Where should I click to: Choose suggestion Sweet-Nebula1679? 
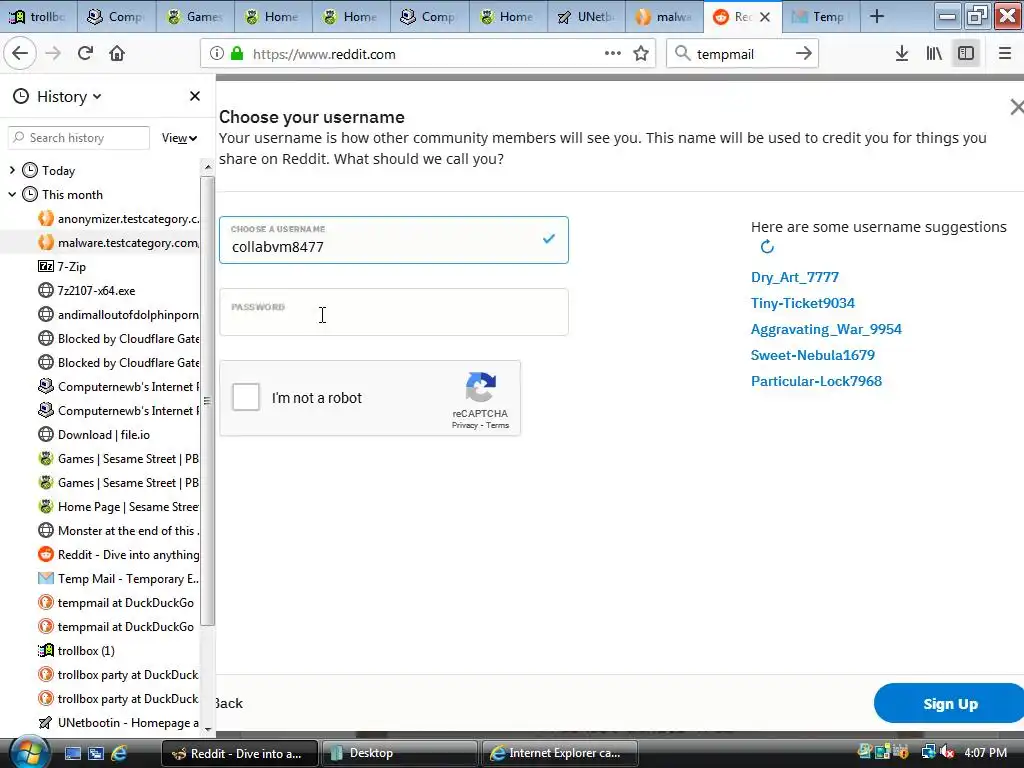[812, 355]
